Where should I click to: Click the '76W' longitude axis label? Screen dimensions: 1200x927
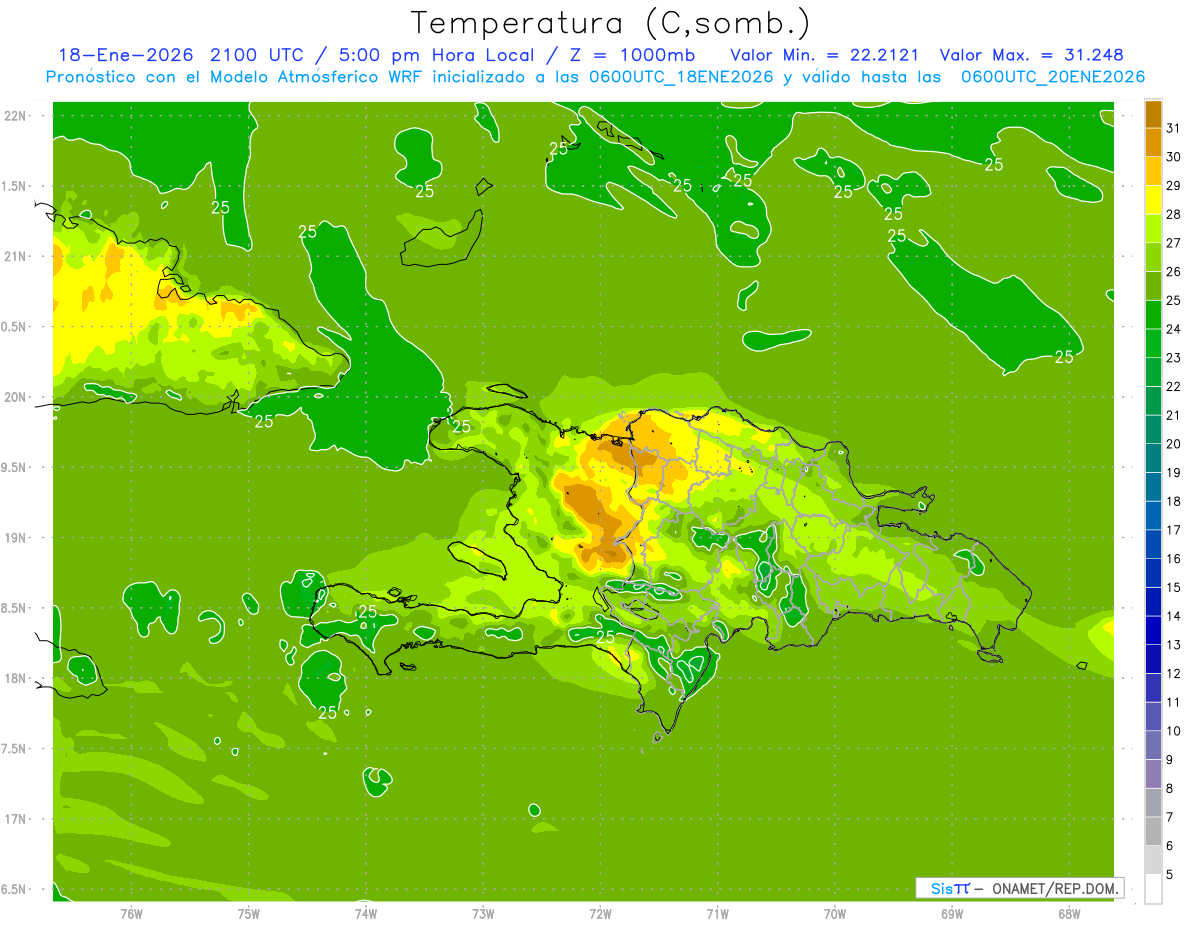pyautogui.click(x=131, y=914)
